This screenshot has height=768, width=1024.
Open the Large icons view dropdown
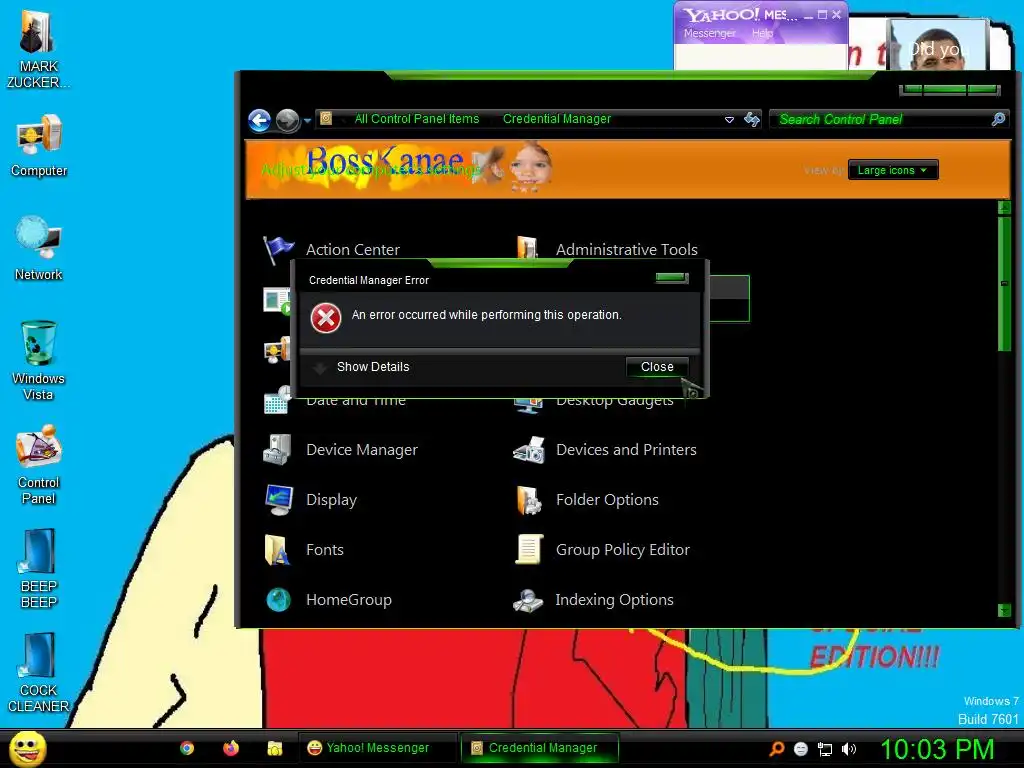pyautogui.click(x=893, y=170)
